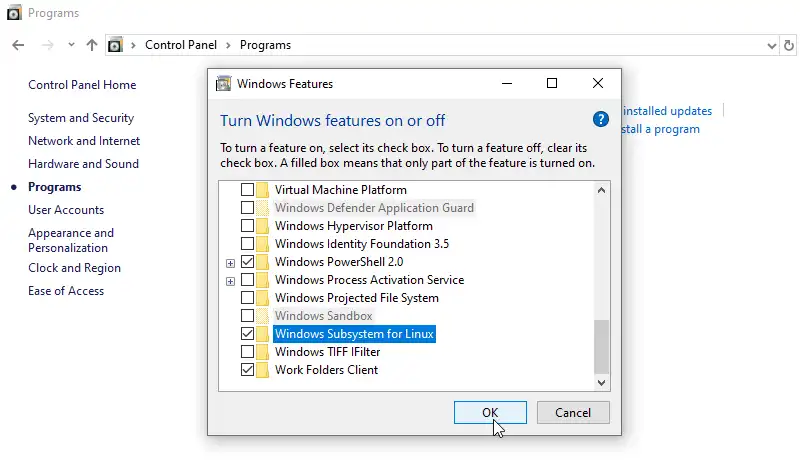Click the up arrow navigation icon
This screenshot has width=800, height=465.
[x=92, y=45]
